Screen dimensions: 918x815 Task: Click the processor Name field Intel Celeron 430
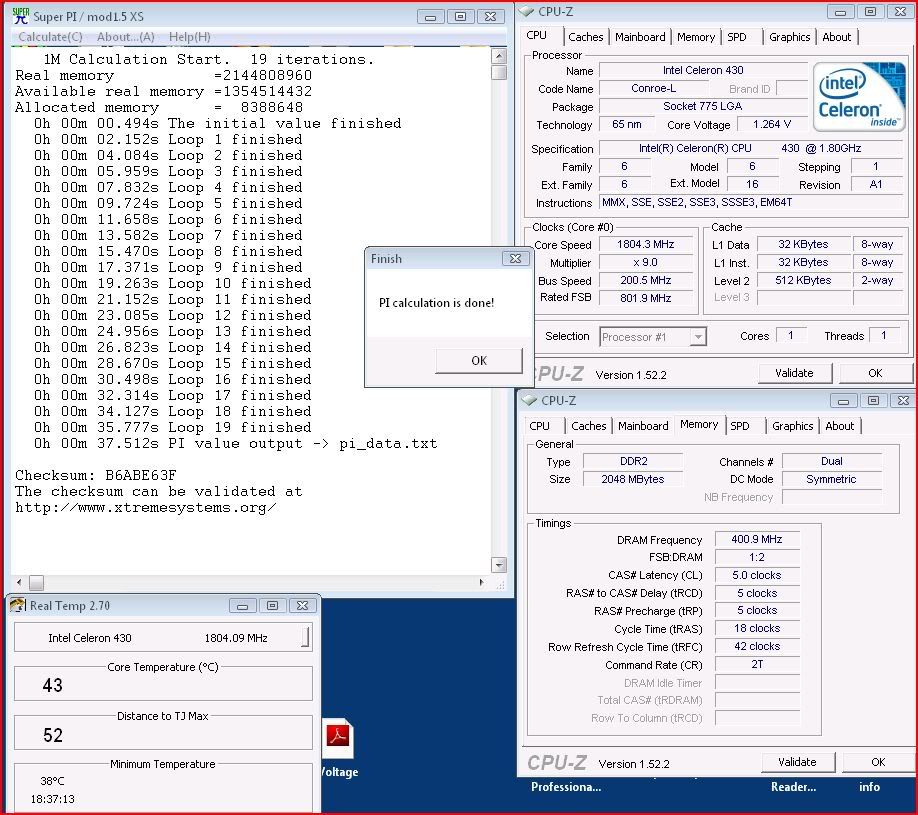point(703,70)
